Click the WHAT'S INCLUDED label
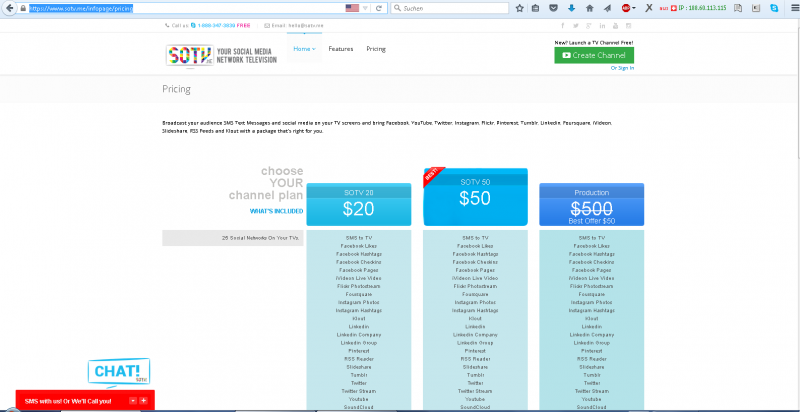 (276, 211)
